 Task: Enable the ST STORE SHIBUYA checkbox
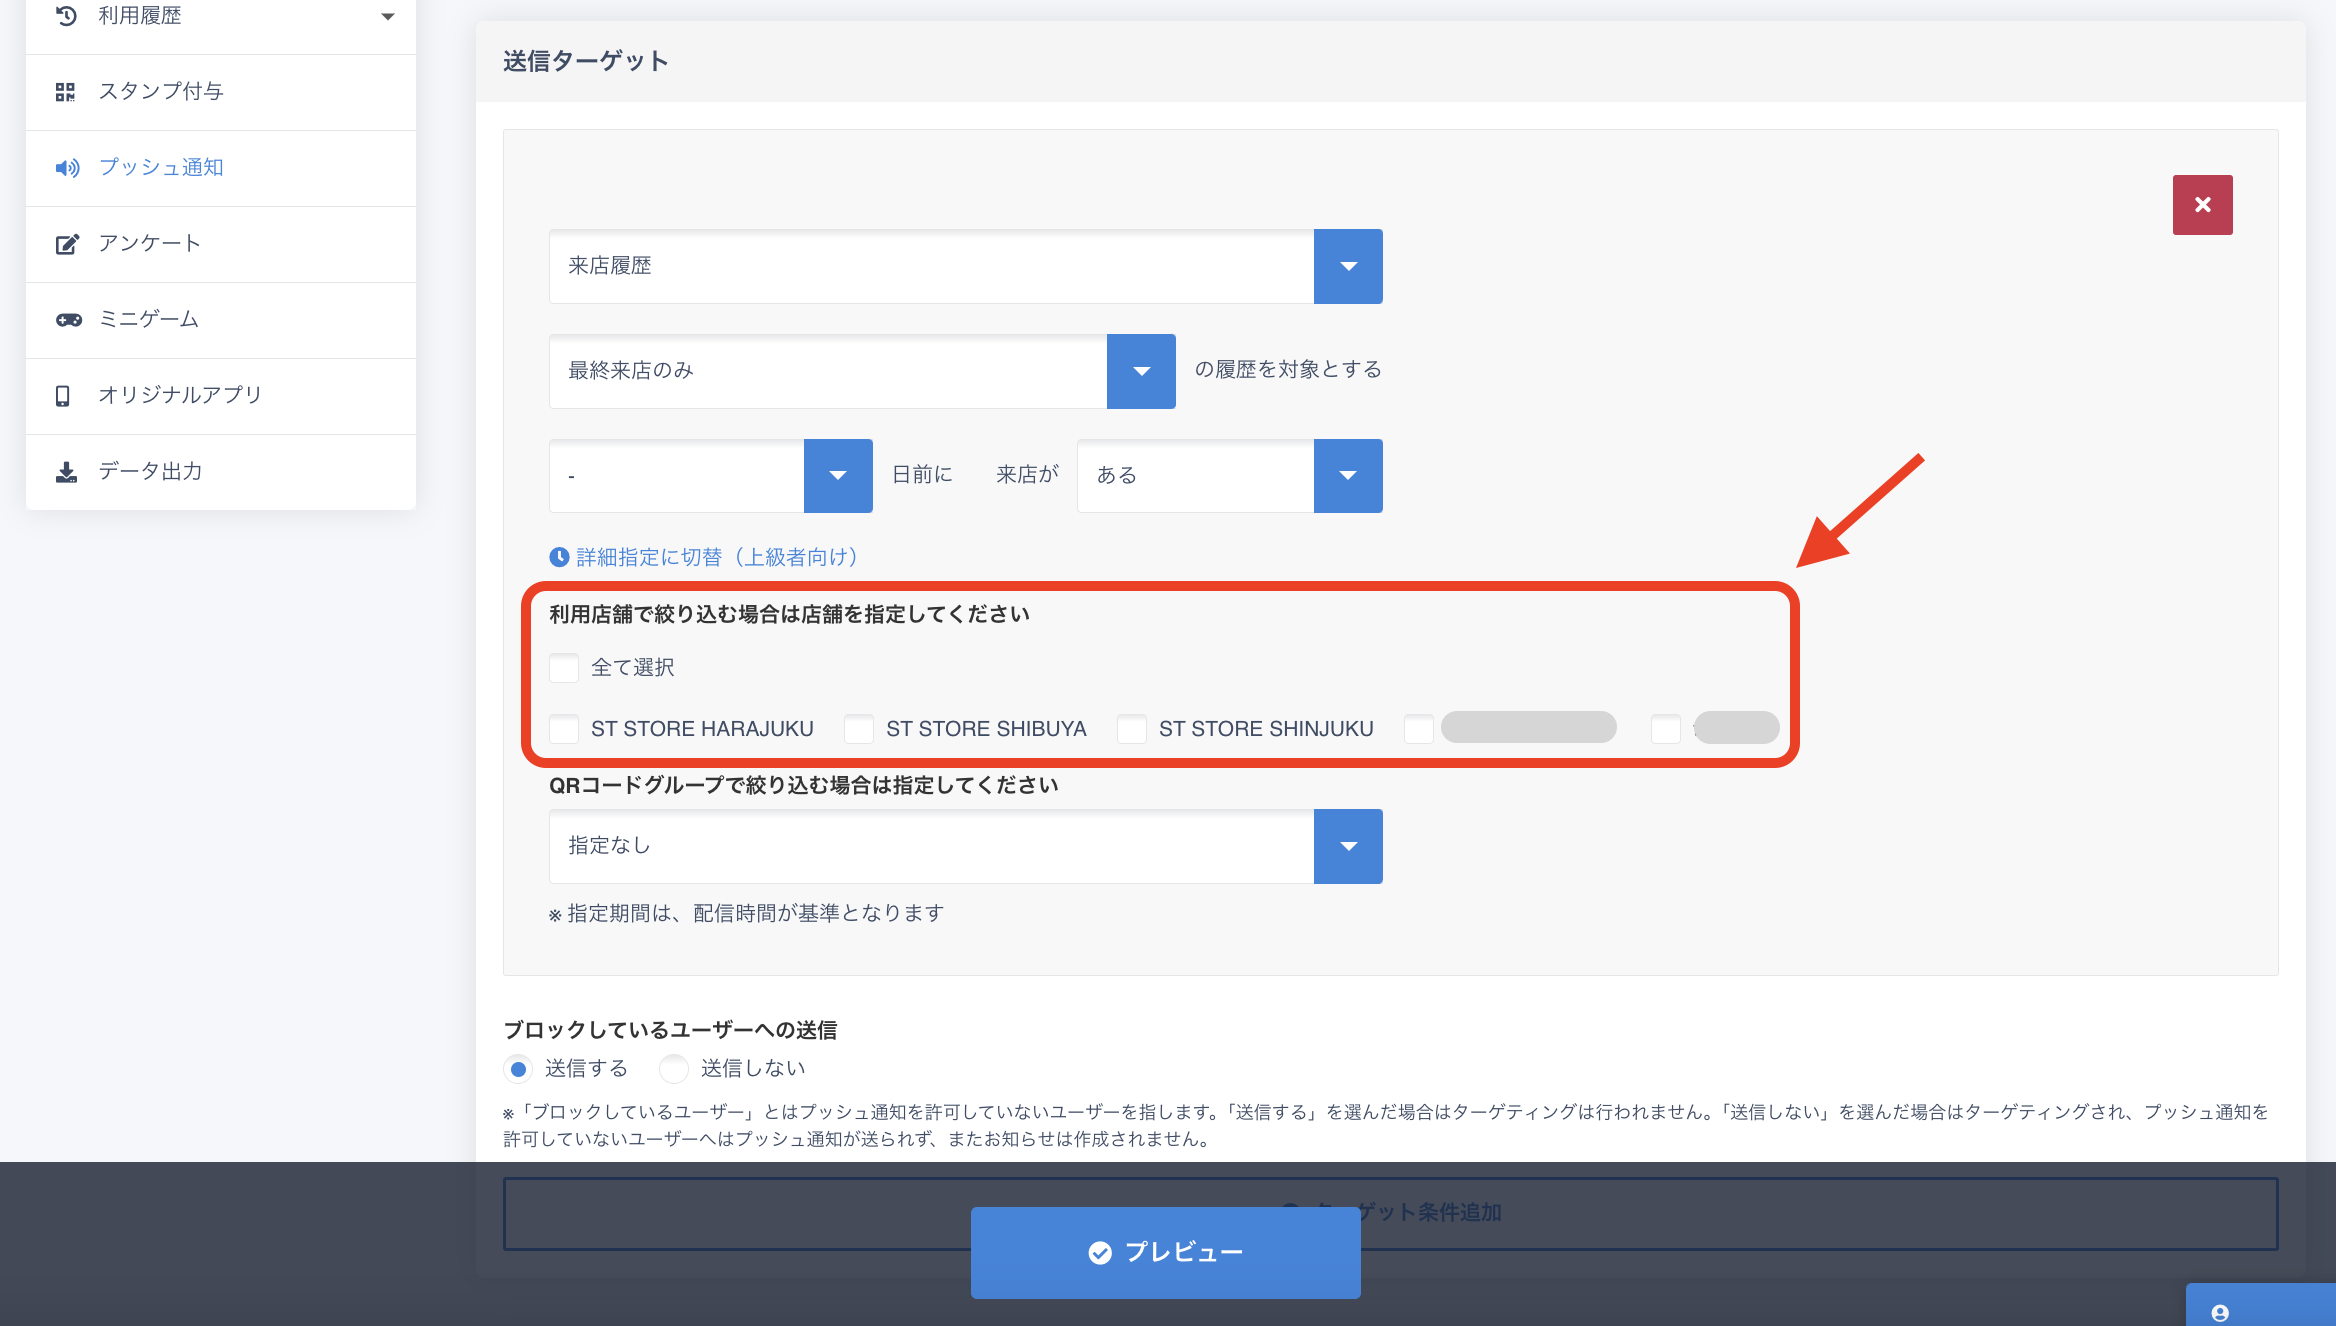click(859, 729)
